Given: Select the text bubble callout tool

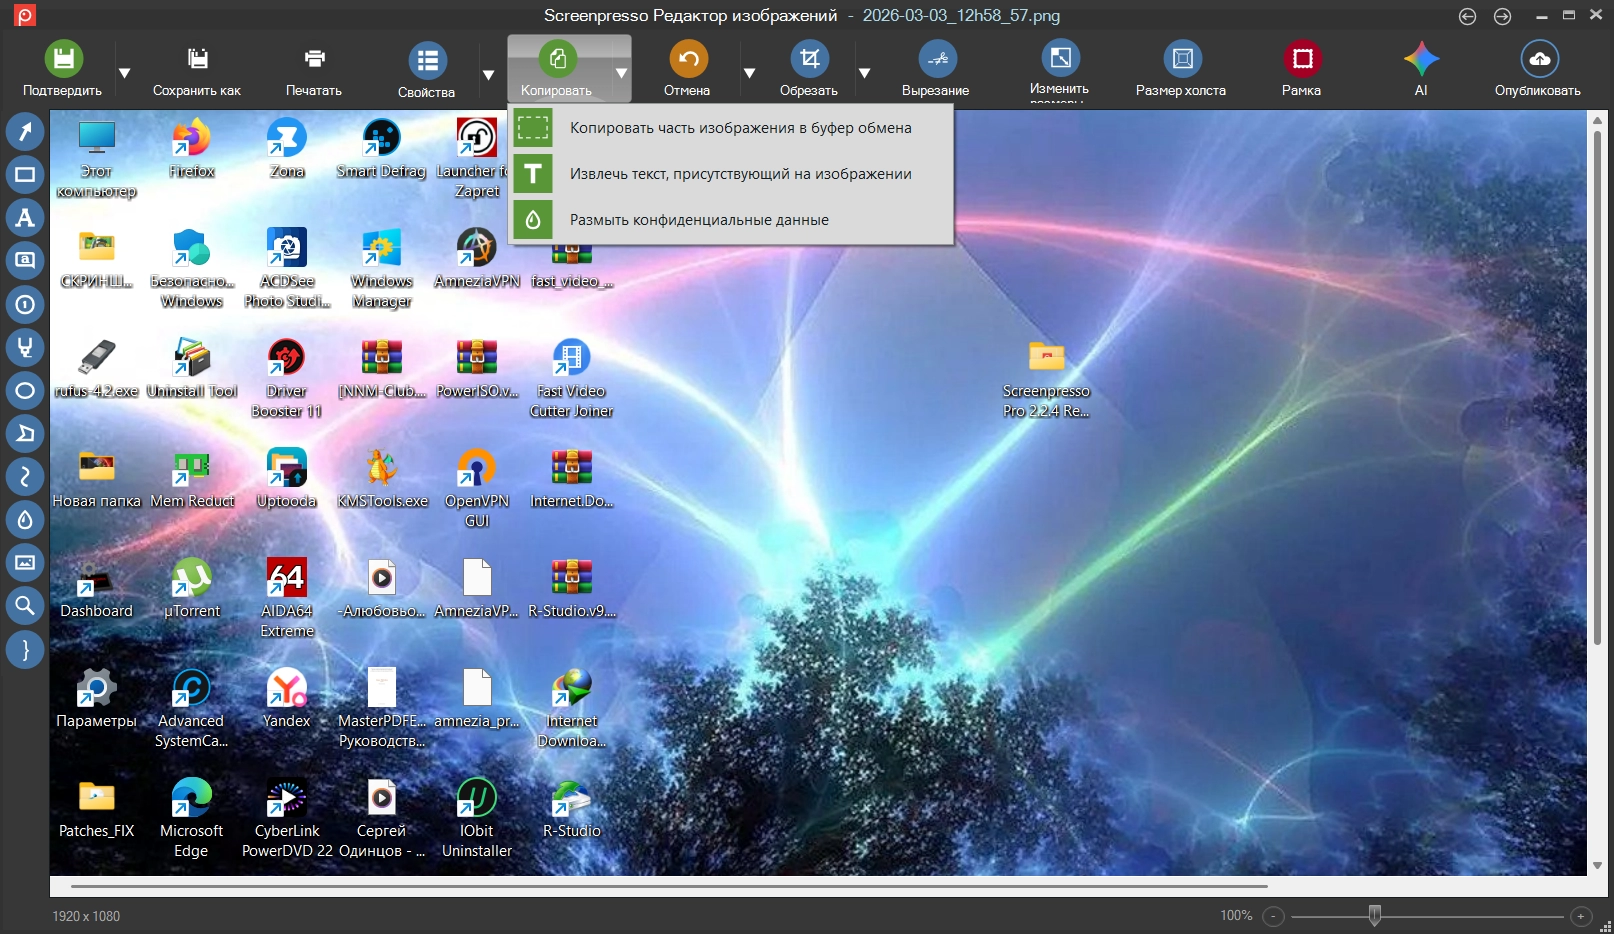Looking at the screenshot, I should coord(25,261).
